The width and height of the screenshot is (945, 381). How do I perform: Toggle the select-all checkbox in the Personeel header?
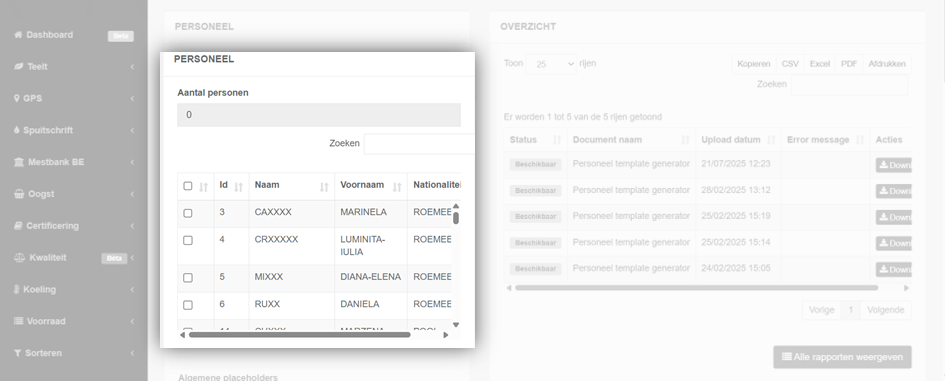187,186
